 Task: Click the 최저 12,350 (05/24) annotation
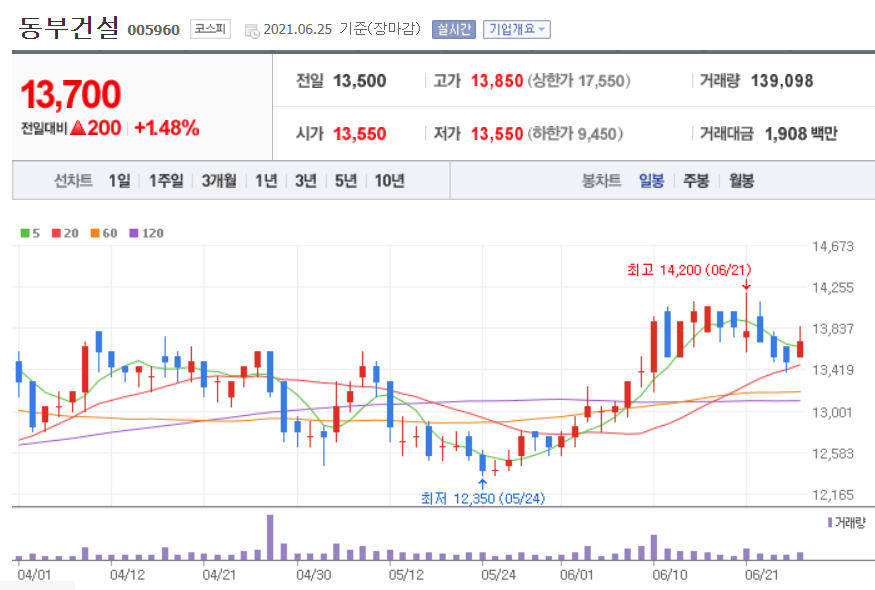[483, 498]
